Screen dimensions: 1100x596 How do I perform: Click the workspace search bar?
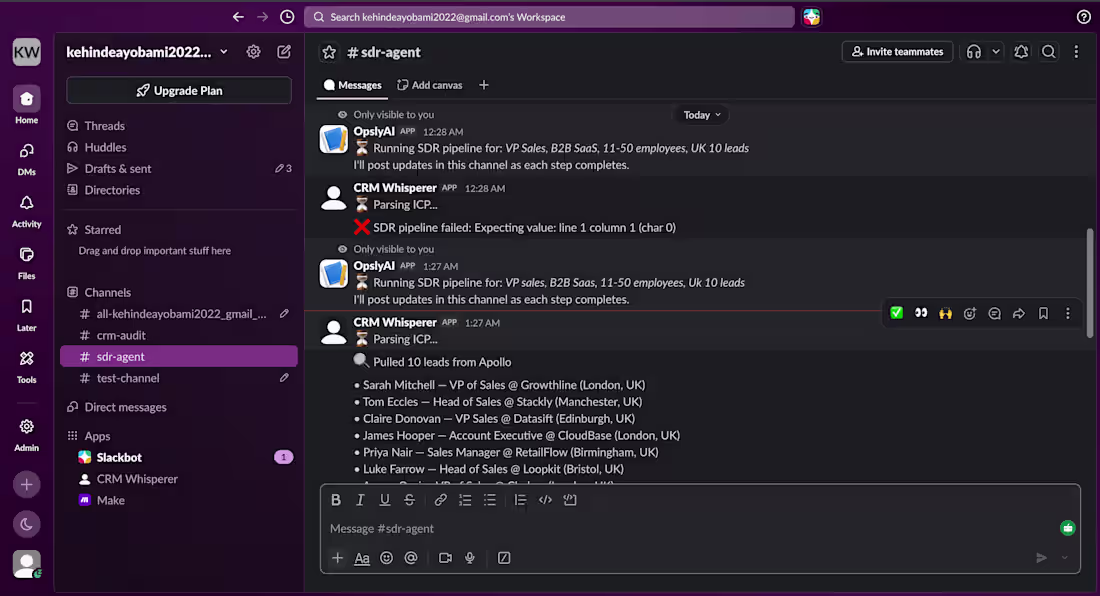tap(549, 17)
